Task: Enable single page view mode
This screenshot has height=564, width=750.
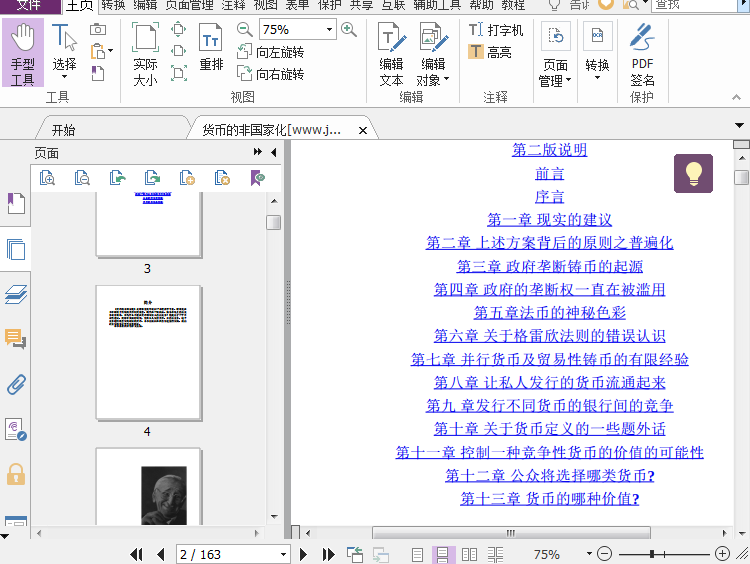Action: [x=417, y=554]
